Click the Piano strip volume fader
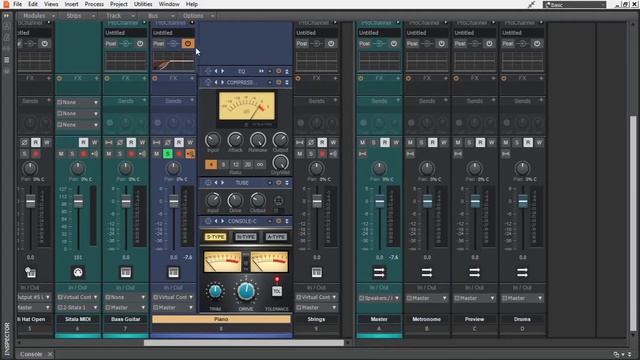 tap(173, 201)
